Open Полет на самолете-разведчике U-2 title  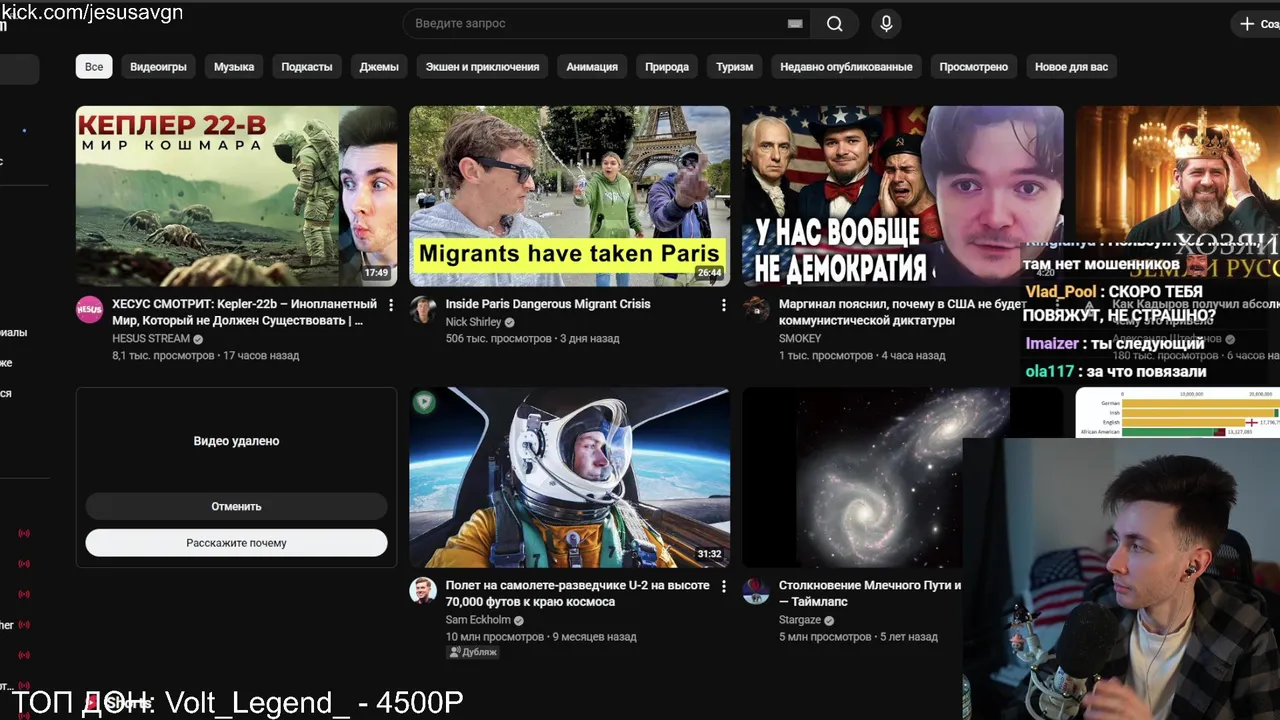click(578, 593)
